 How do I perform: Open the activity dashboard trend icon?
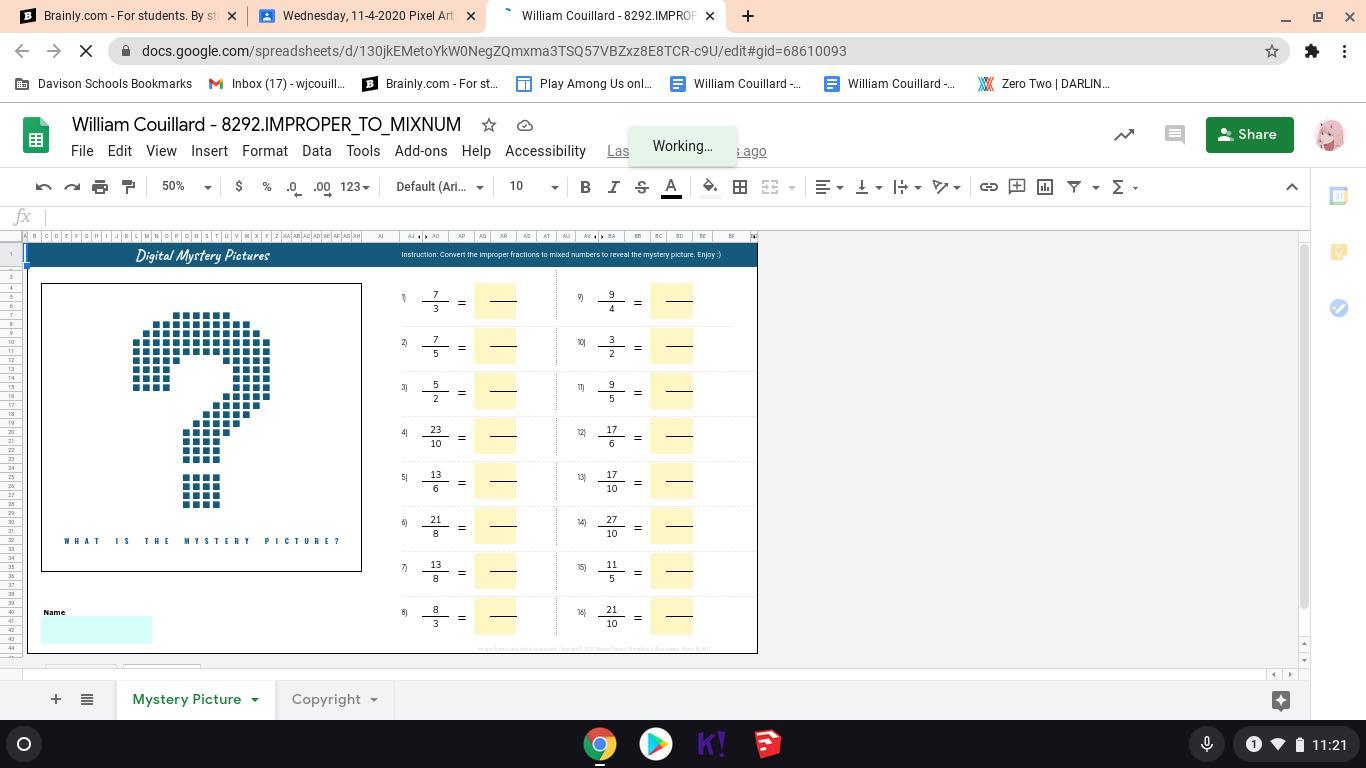tap(1124, 134)
